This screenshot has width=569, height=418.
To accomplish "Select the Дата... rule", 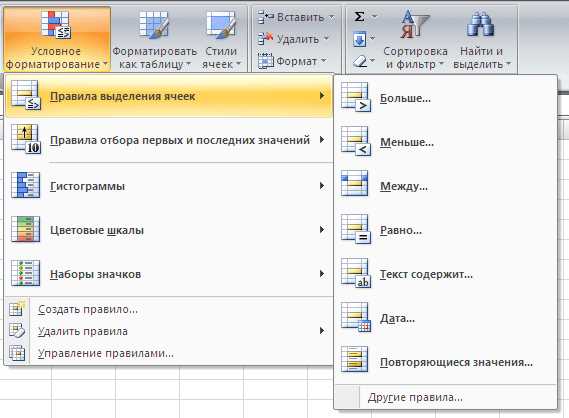I will click(x=446, y=318).
